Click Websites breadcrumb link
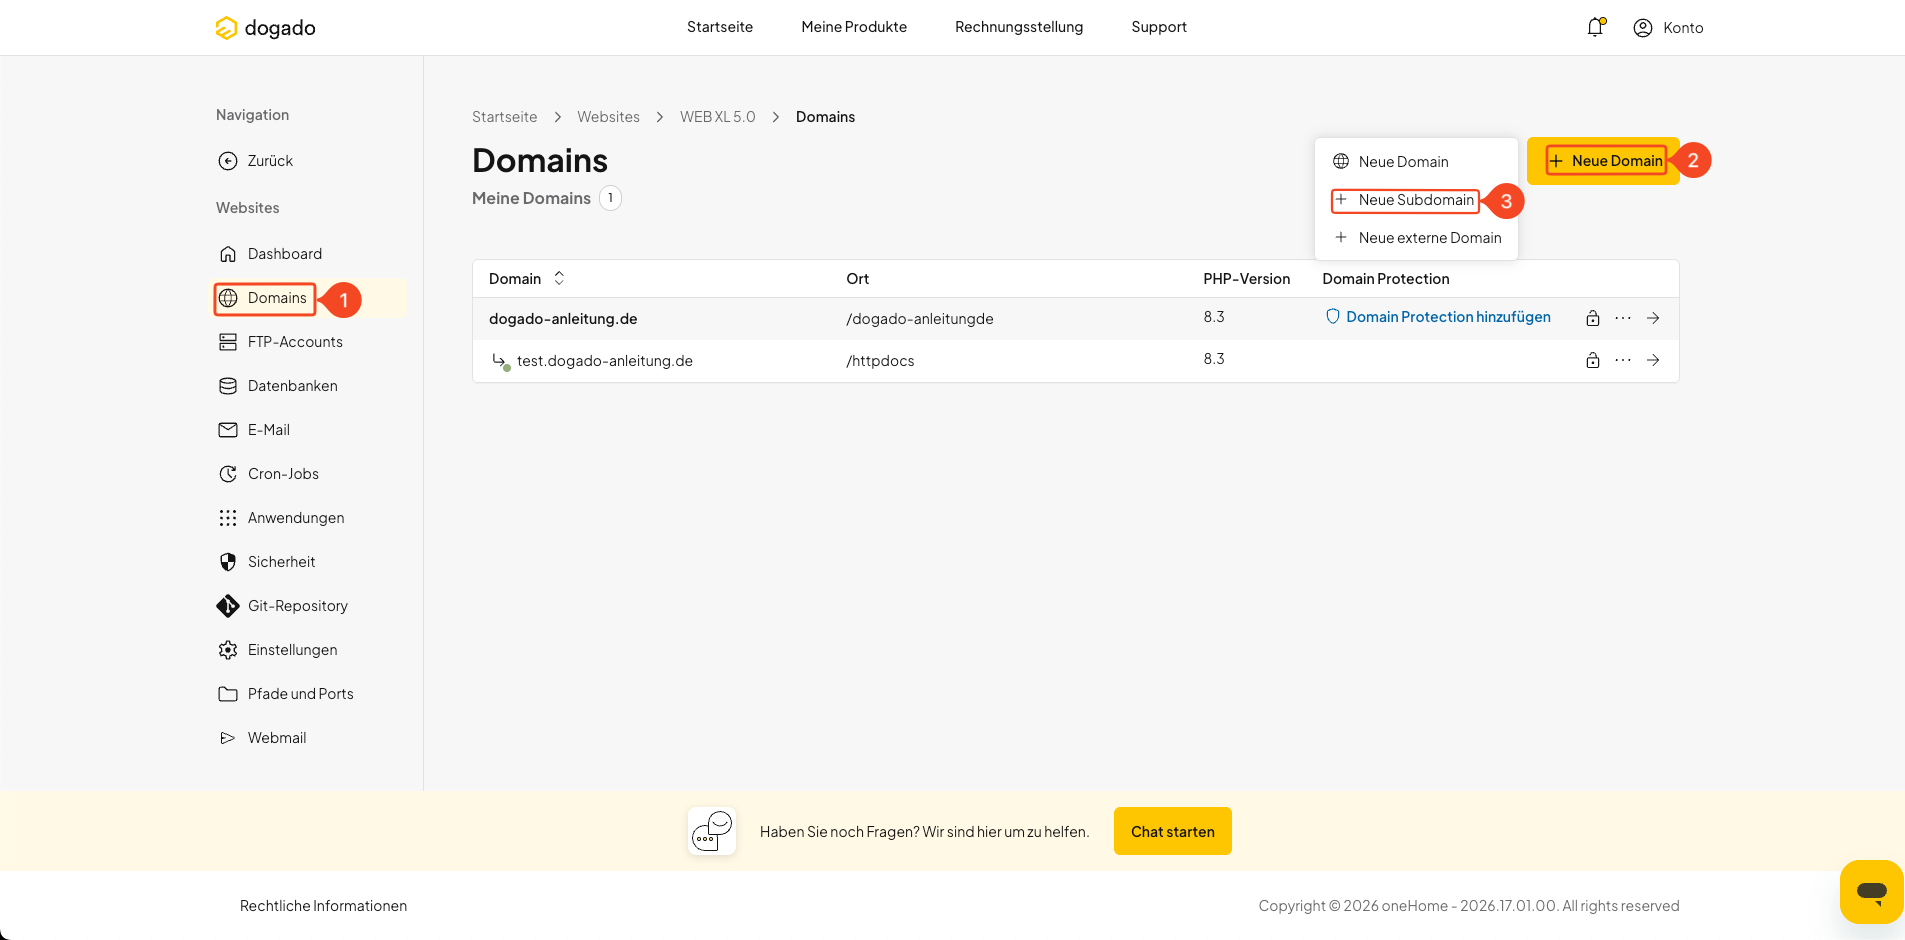 [x=608, y=117]
